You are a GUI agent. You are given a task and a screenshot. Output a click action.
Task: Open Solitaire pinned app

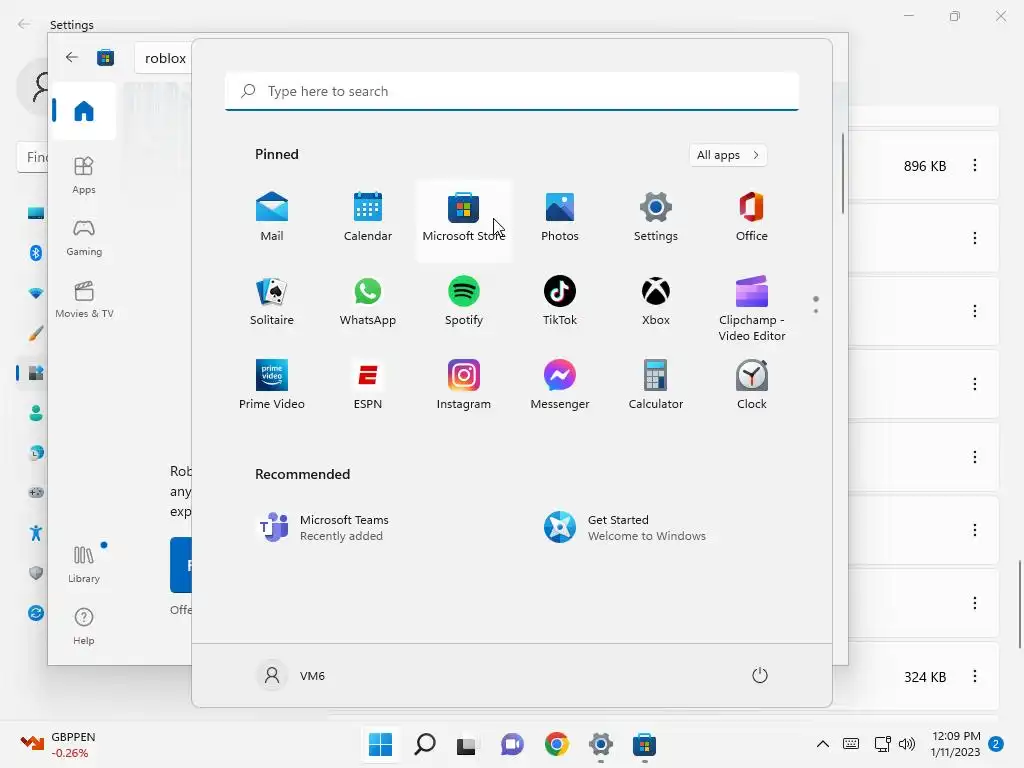[272, 302]
